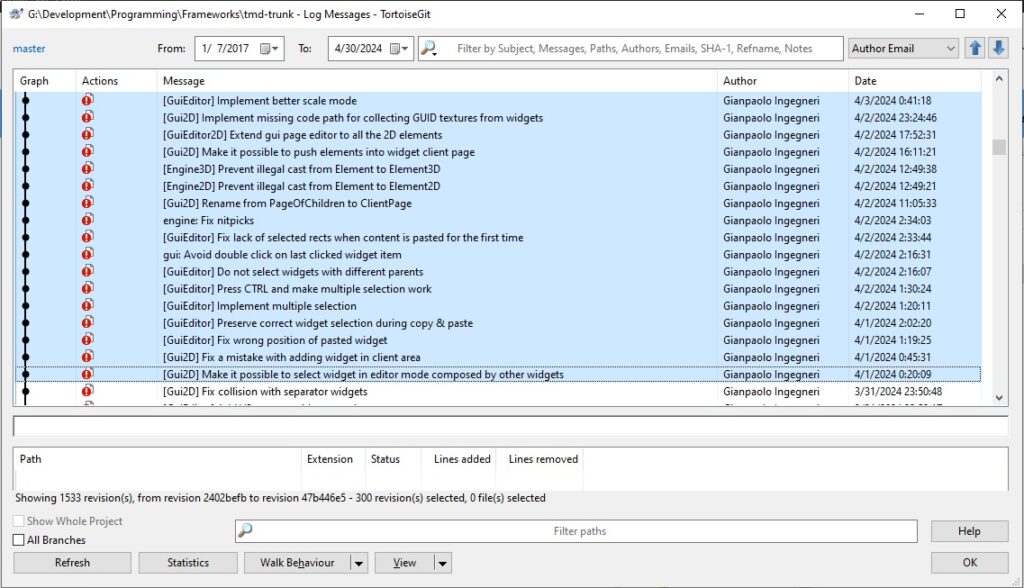Click action icon for 'Press CTRL and make multiple selection work'
The width and height of the screenshot is (1024, 588).
pyautogui.click(x=88, y=288)
